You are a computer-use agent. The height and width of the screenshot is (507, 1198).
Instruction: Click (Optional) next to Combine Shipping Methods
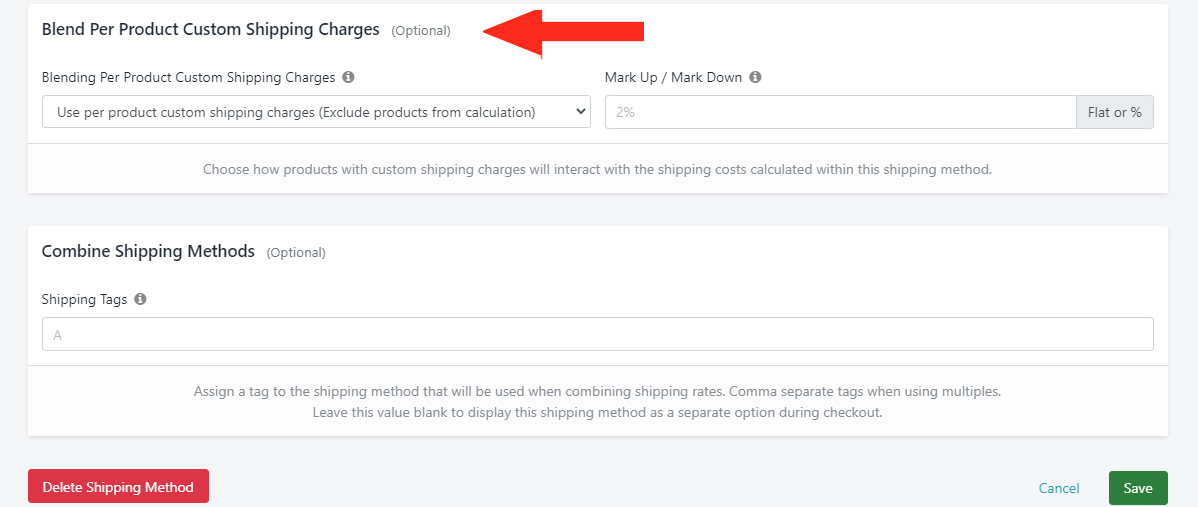[296, 253]
